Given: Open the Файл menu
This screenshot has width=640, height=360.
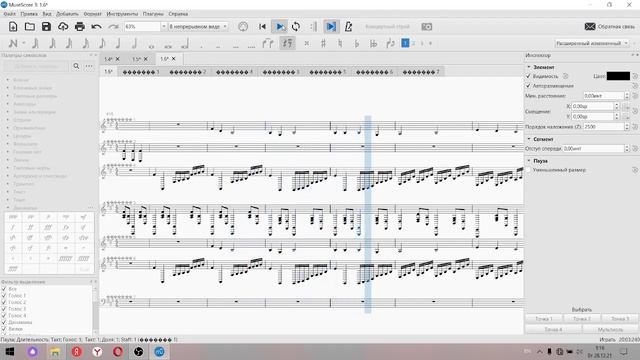Looking at the screenshot, I should [x=9, y=13].
